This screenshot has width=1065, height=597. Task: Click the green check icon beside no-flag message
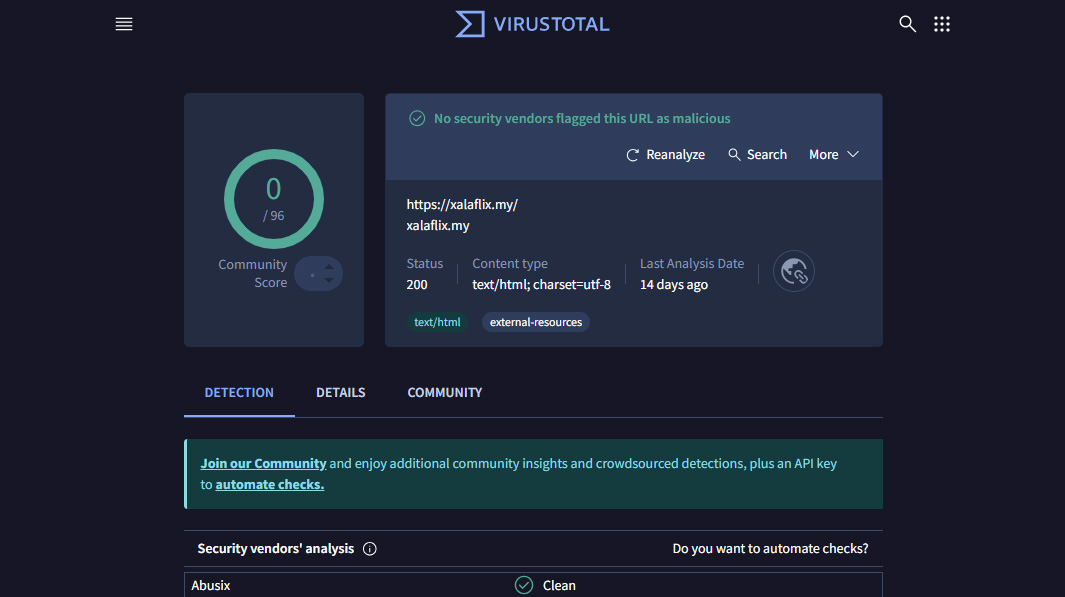click(x=417, y=118)
